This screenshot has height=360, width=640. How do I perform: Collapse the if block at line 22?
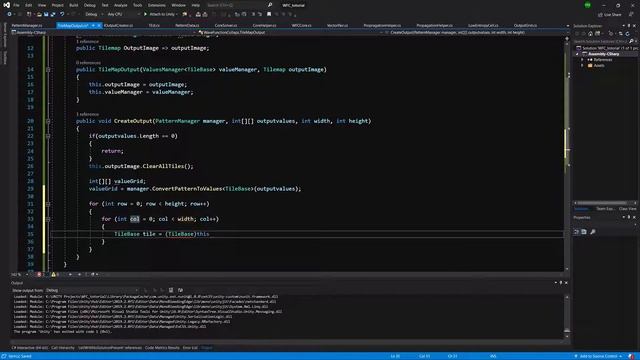[x=48, y=136]
